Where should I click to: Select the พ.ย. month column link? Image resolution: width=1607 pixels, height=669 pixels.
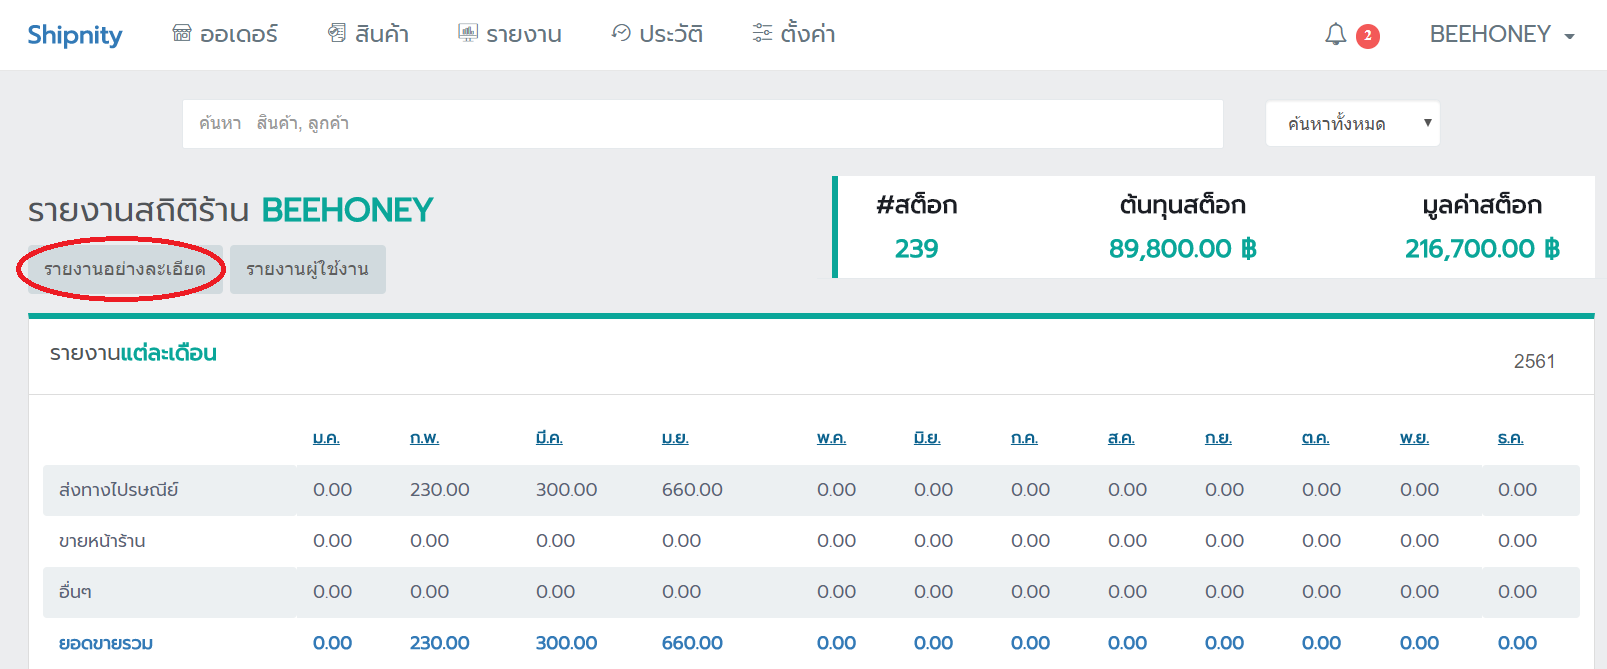pyautogui.click(x=1414, y=438)
